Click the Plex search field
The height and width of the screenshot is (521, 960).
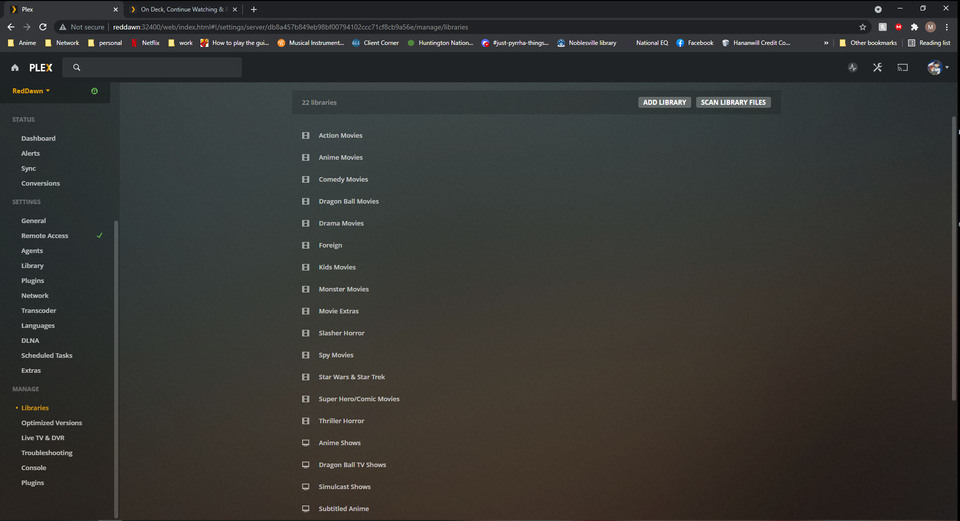[152, 67]
